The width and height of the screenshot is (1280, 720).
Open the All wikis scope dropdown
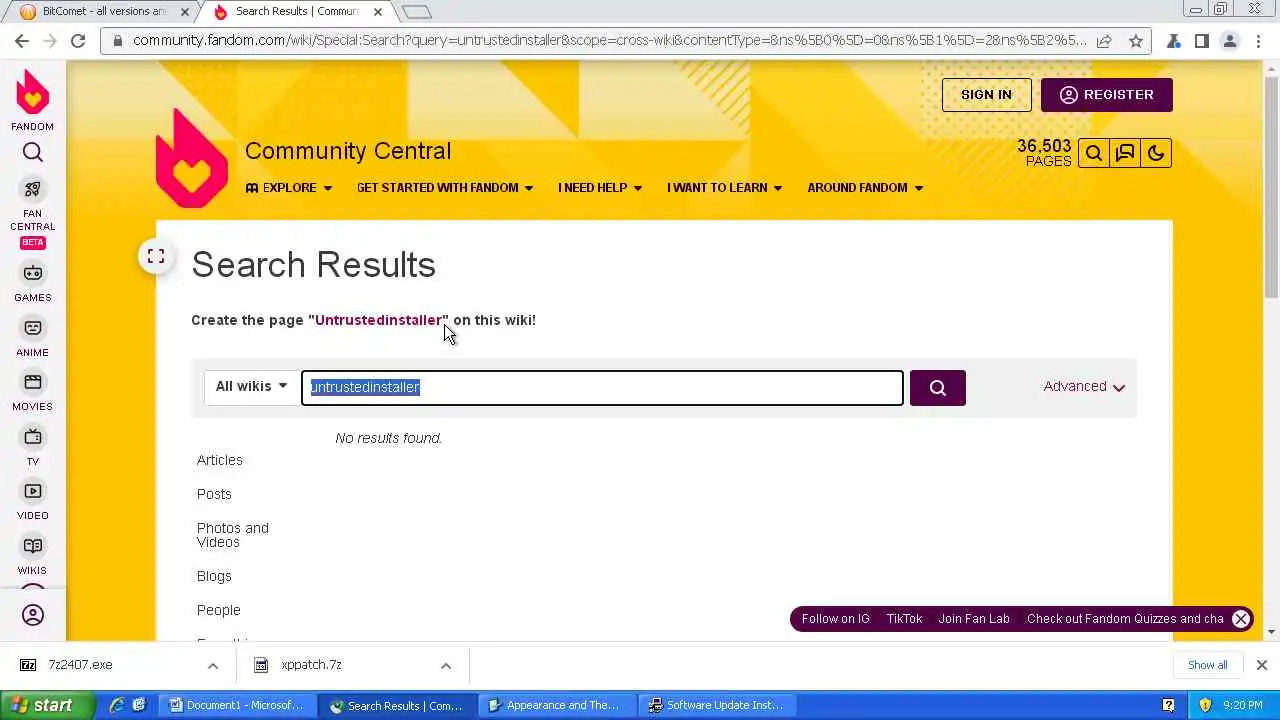click(251, 387)
